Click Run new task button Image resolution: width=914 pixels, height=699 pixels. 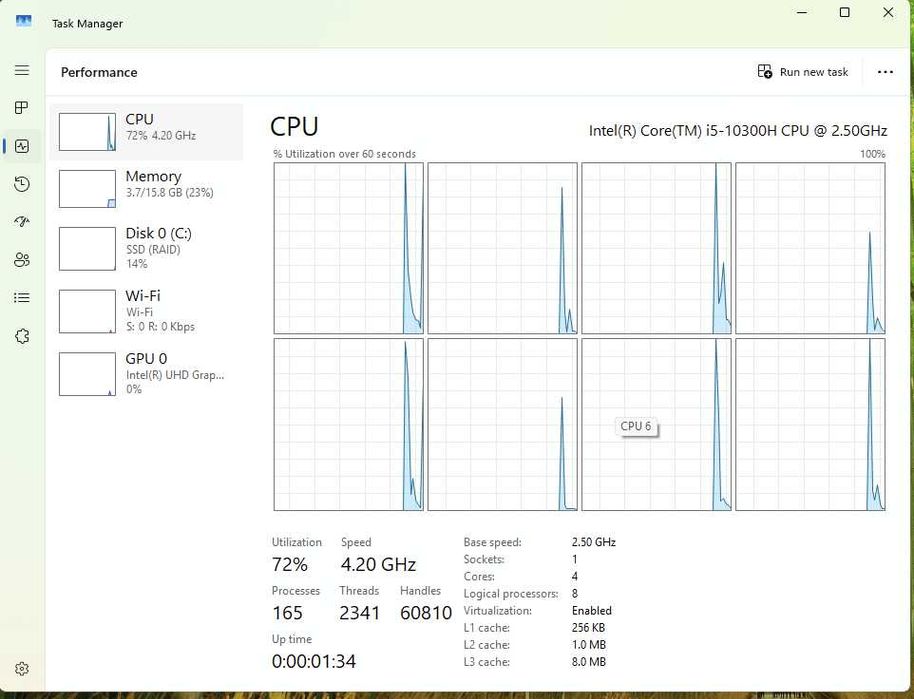click(x=803, y=72)
